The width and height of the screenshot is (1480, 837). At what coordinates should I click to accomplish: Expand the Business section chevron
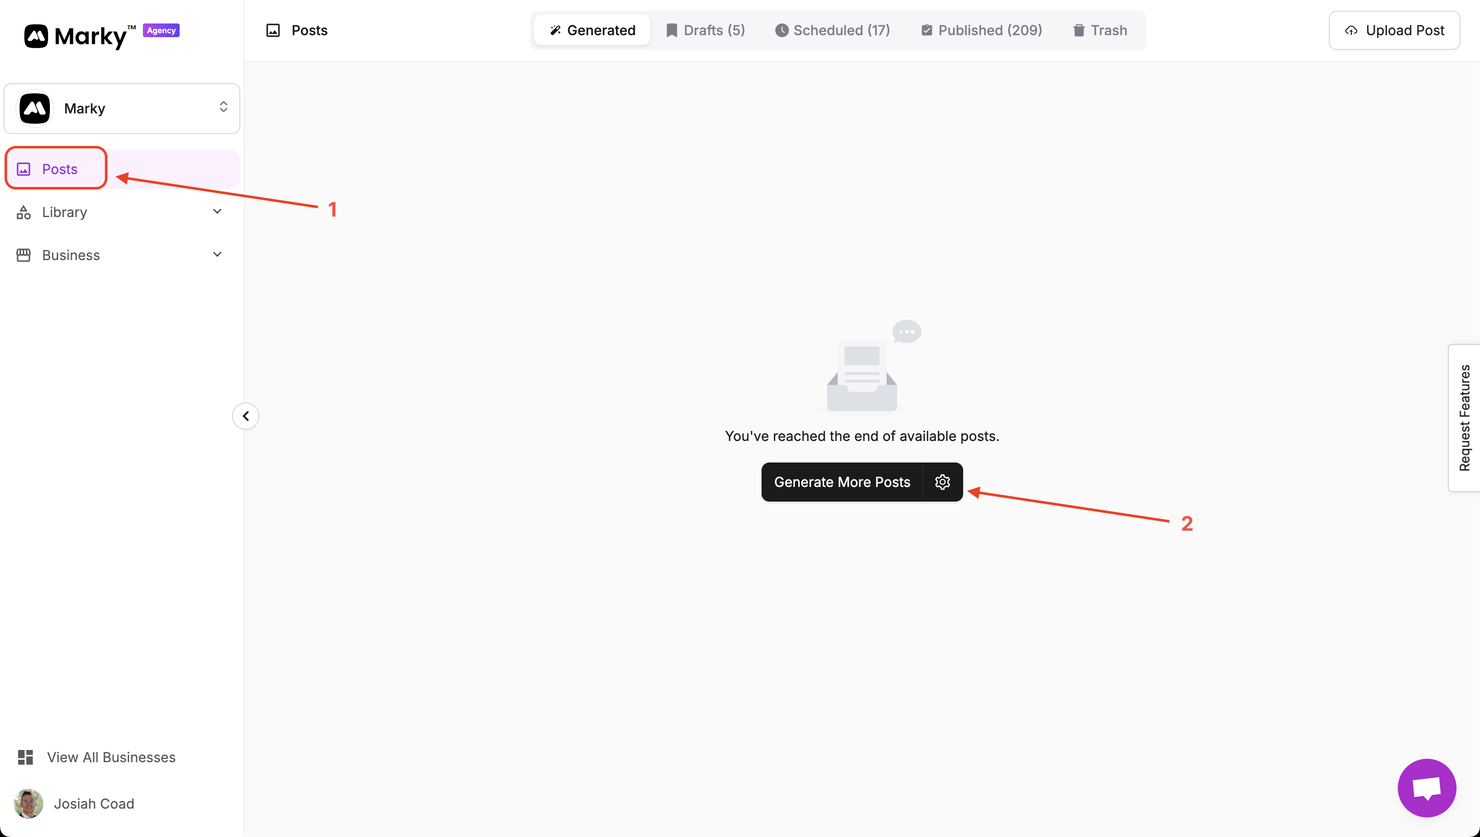pyautogui.click(x=217, y=255)
